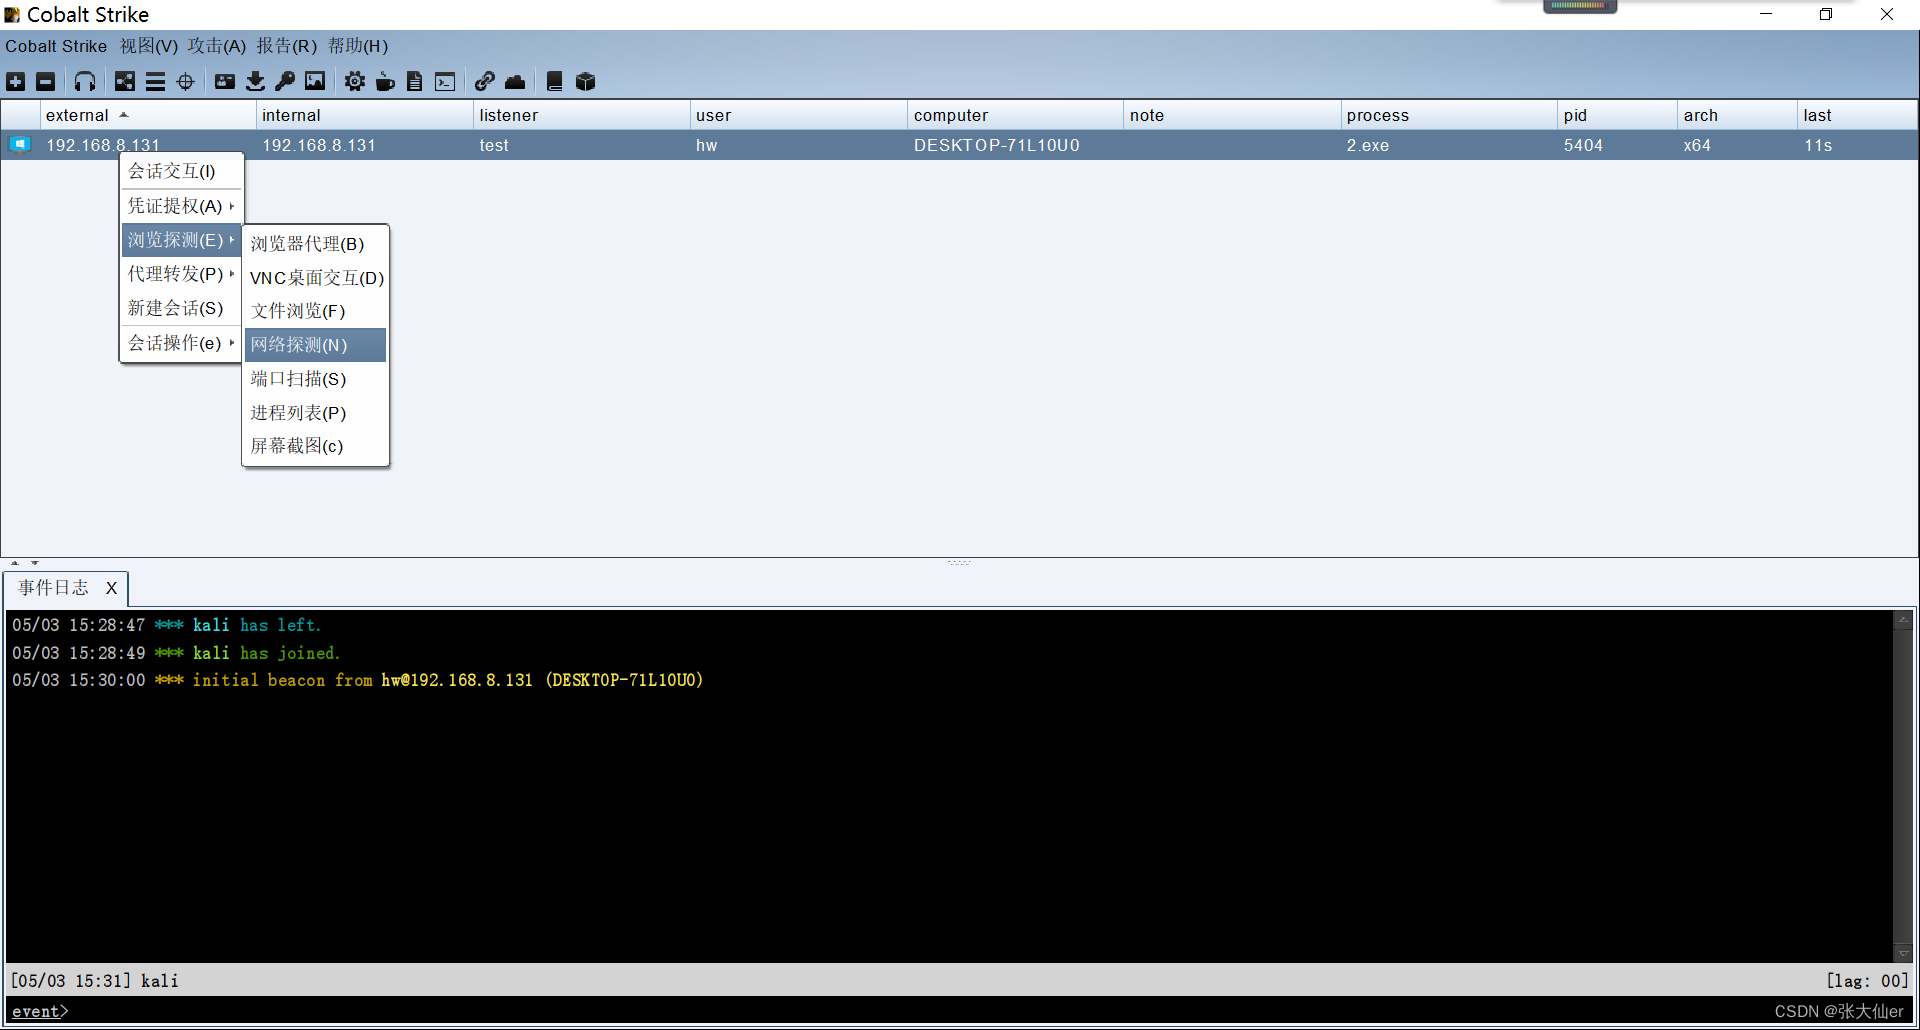Open screenshots picture icon
1920x1030 pixels.
(x=315, y=82)
